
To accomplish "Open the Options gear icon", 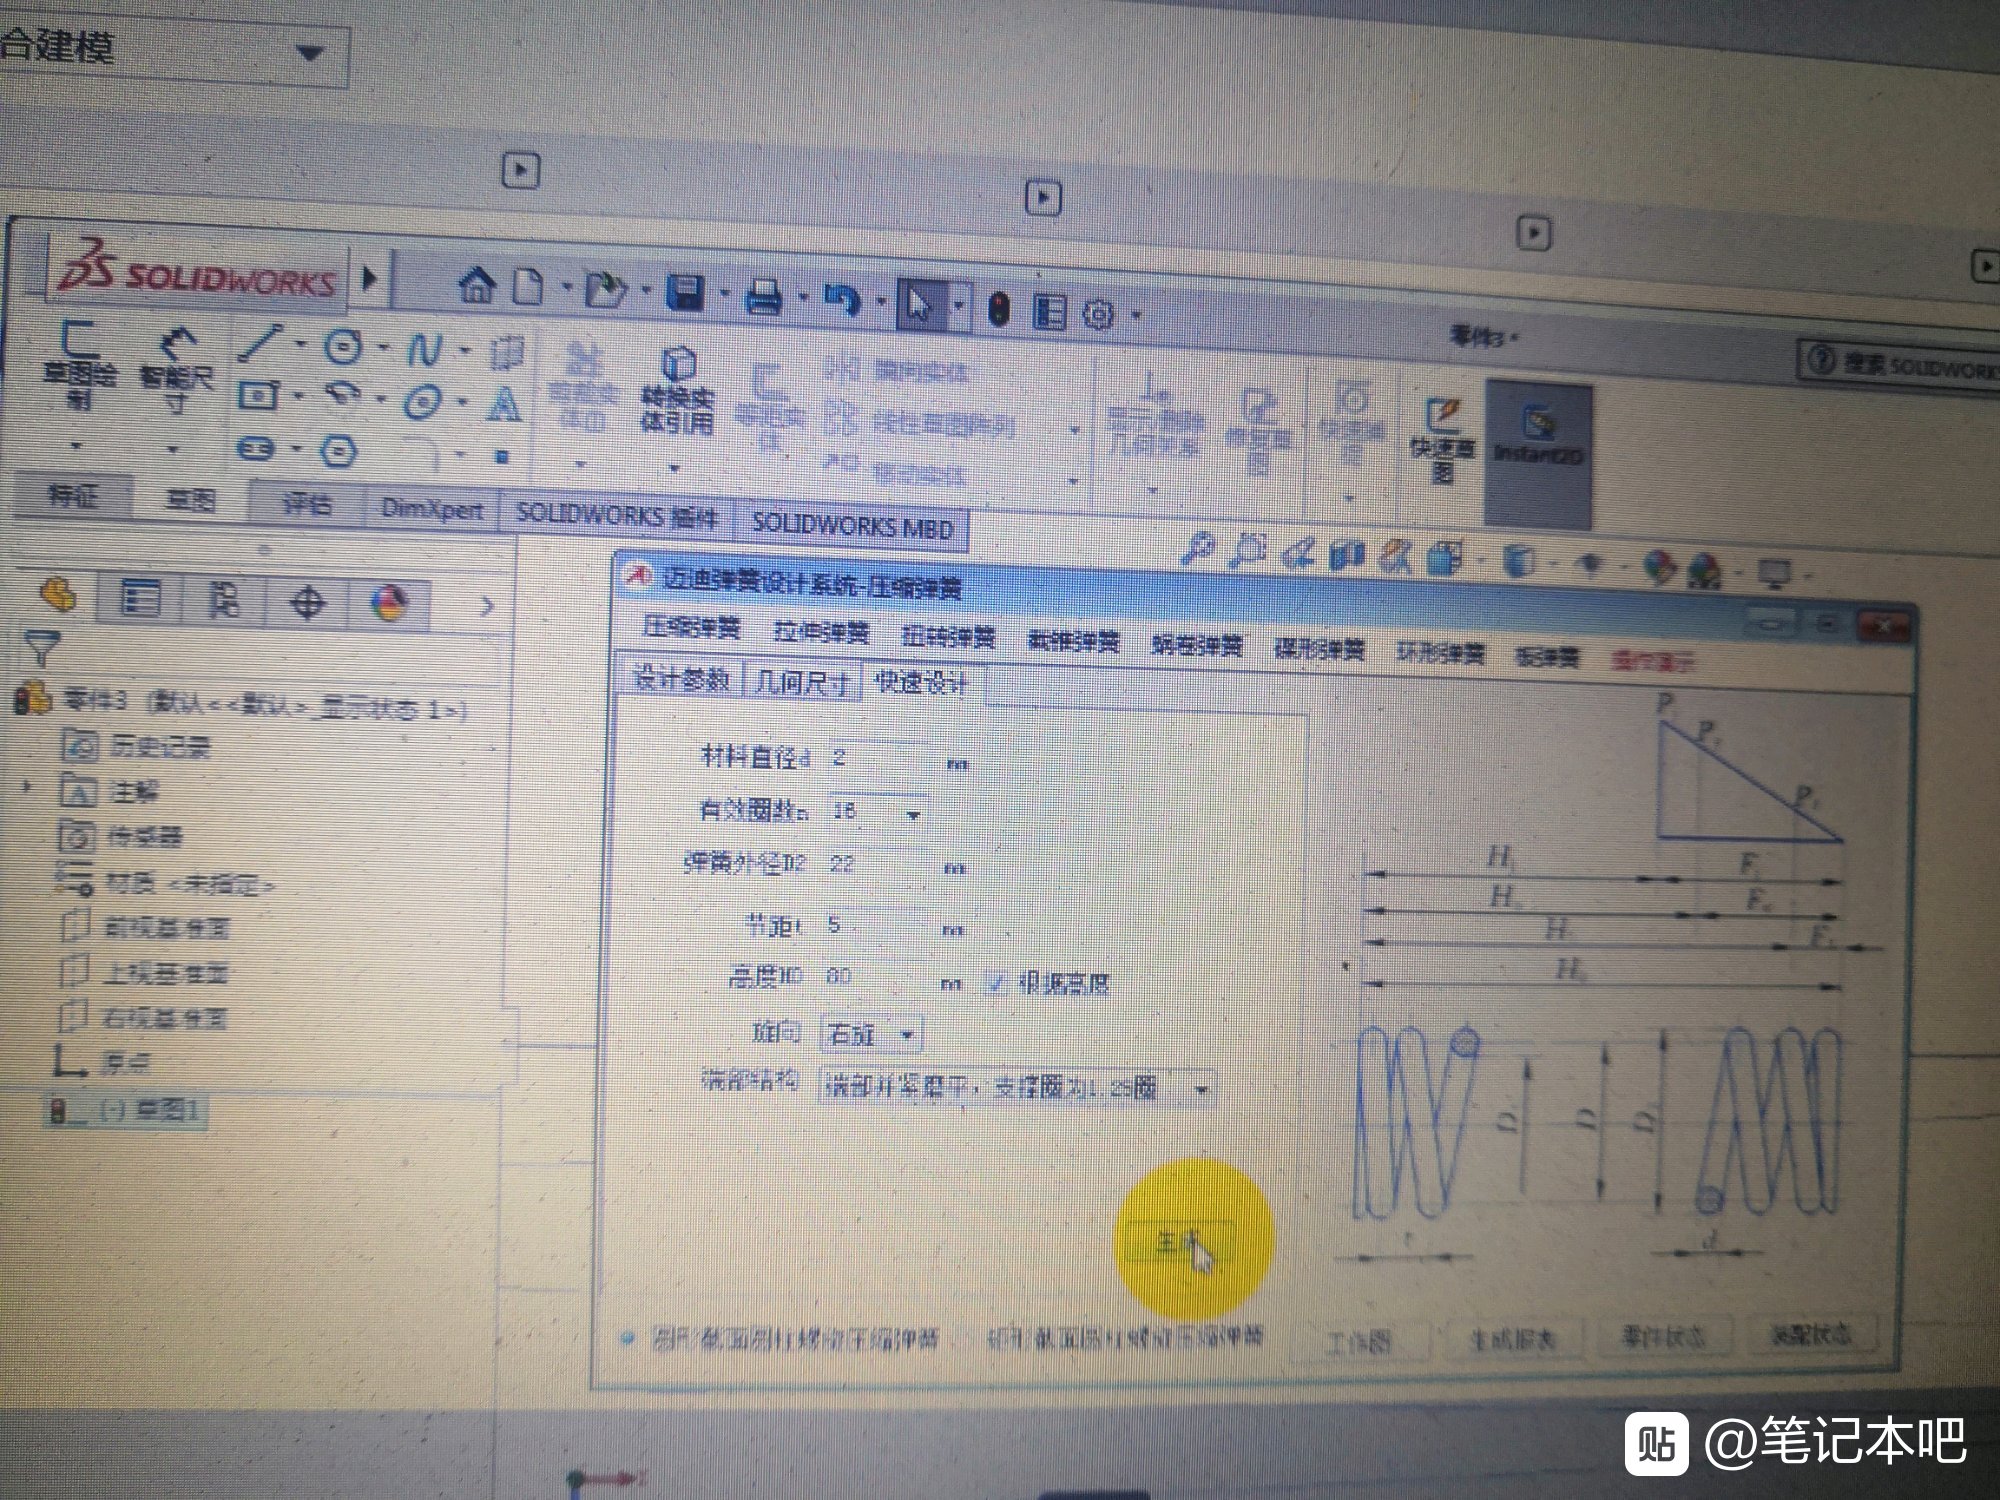I will click(x=1099, y=314).
